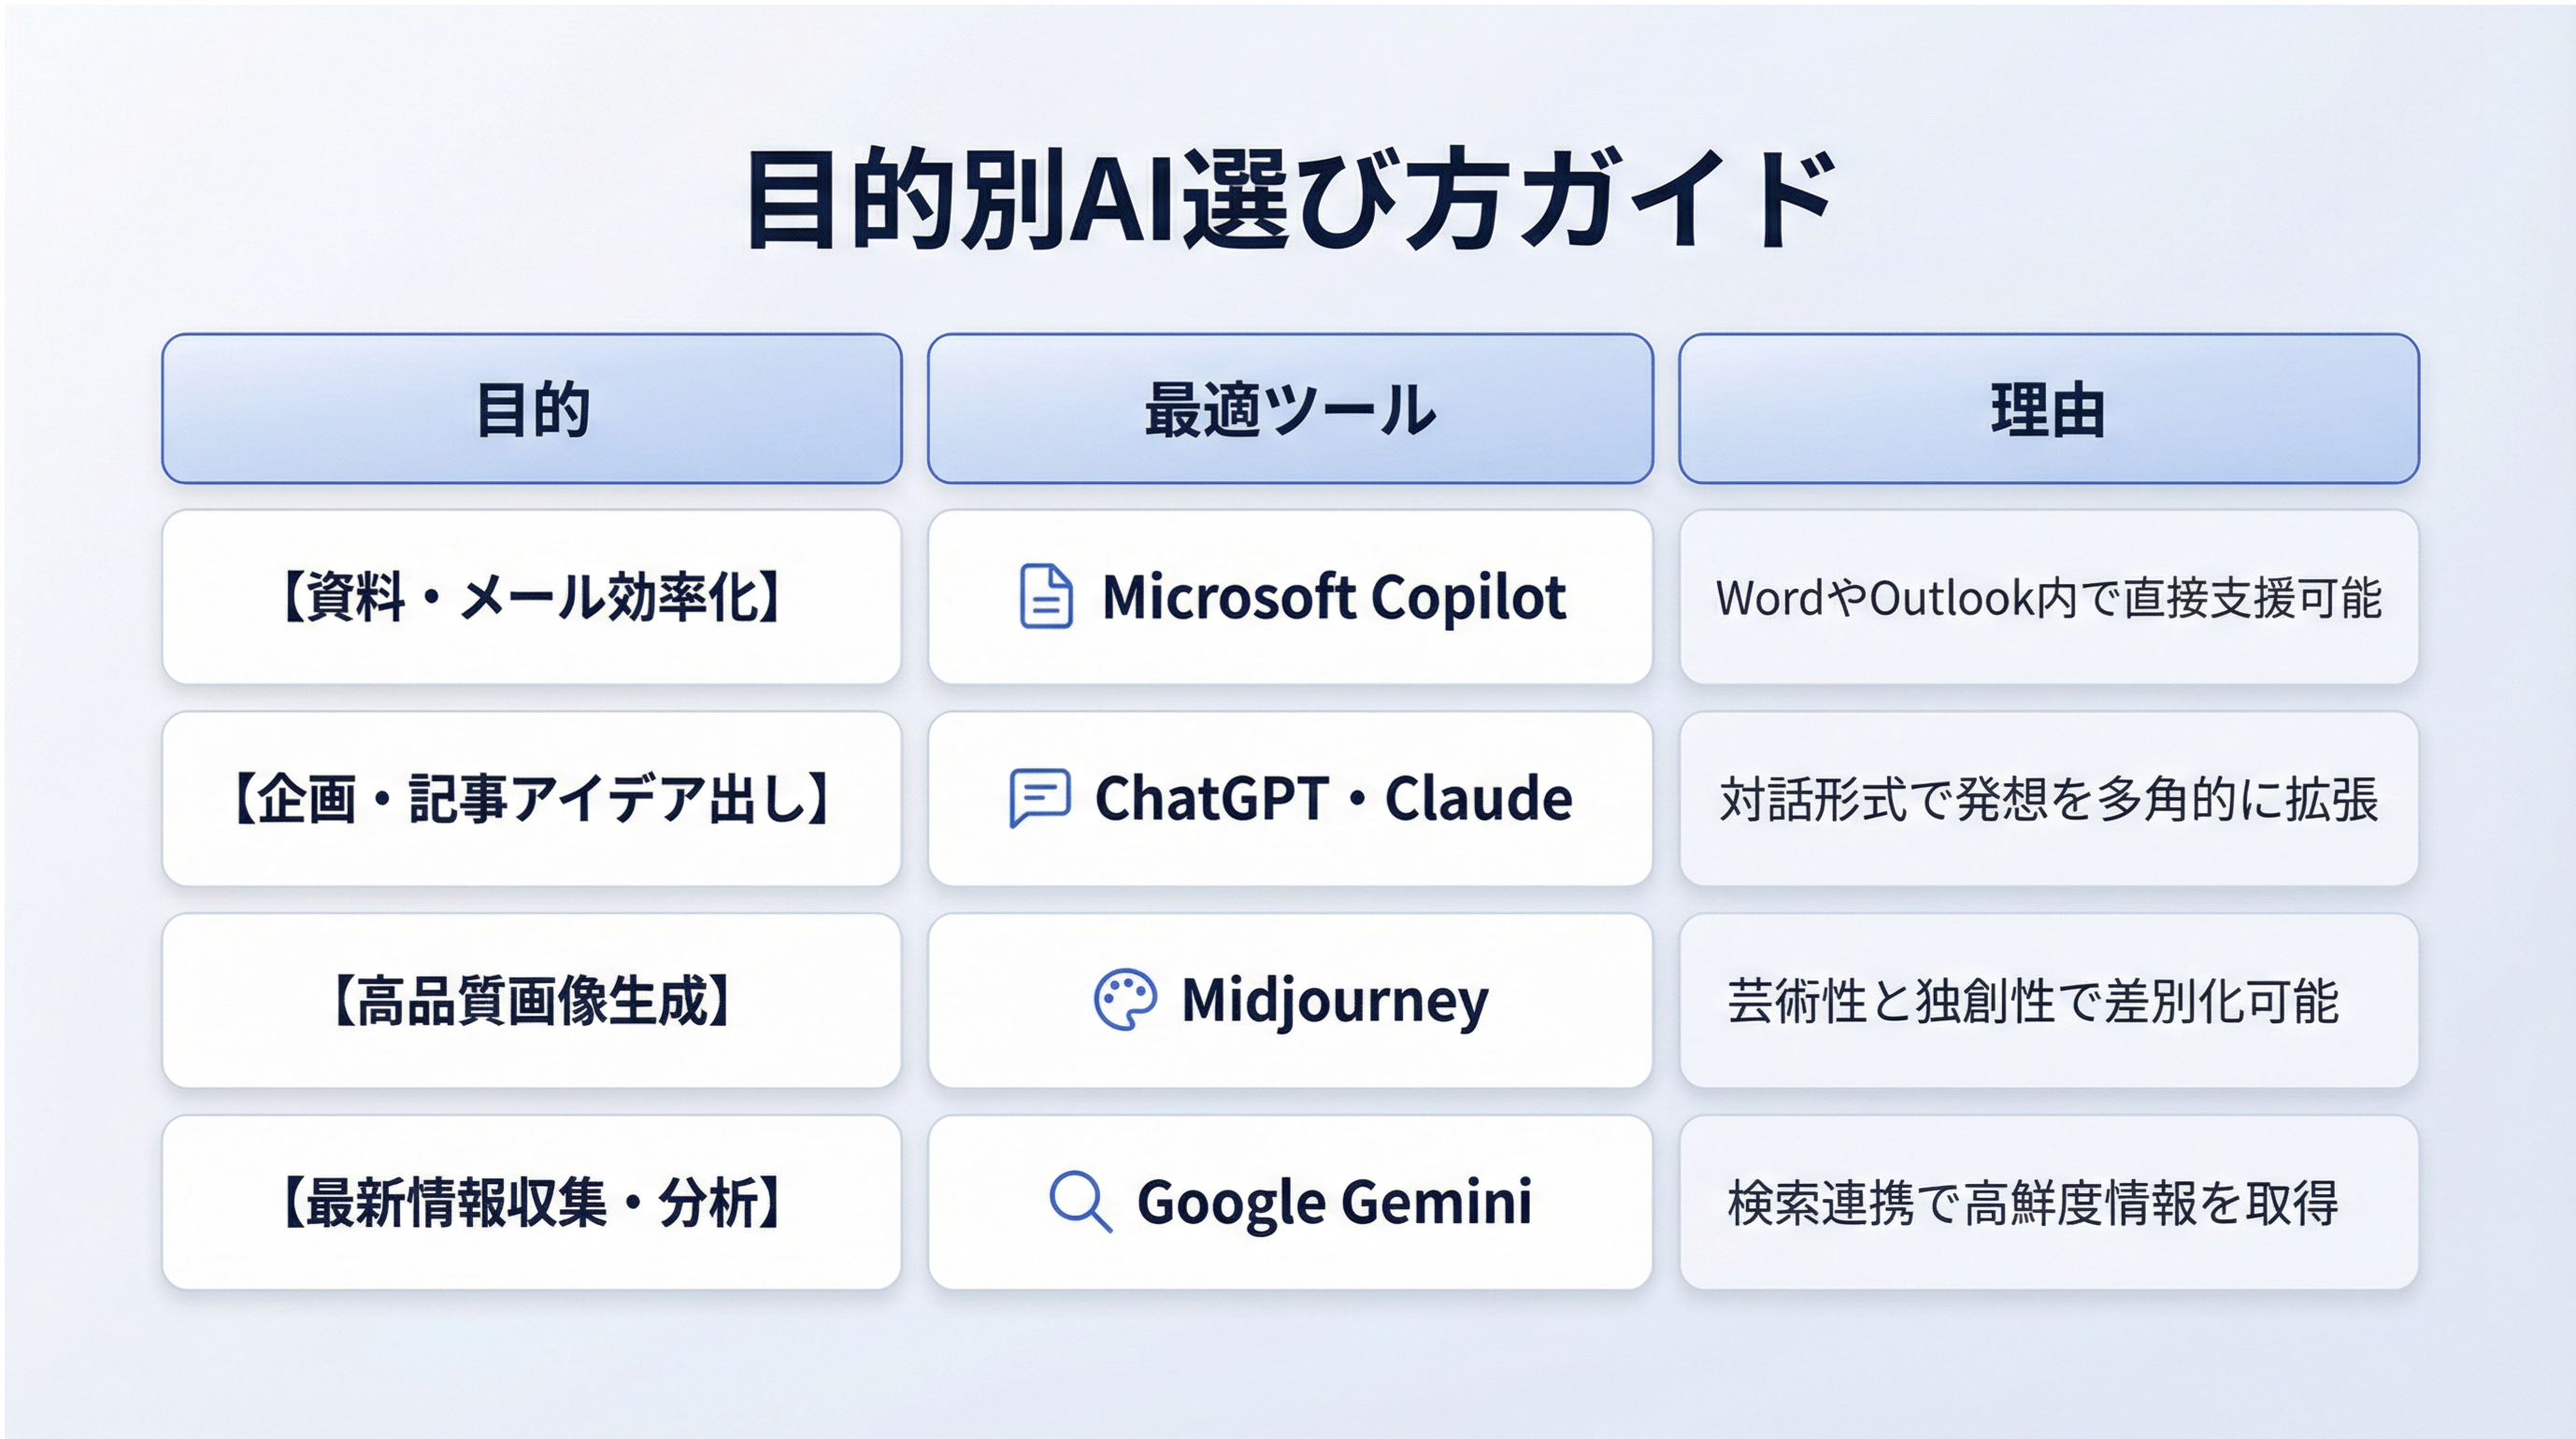Click the 対話形式で発想を多角的に拡張 reason cell

2048,800
